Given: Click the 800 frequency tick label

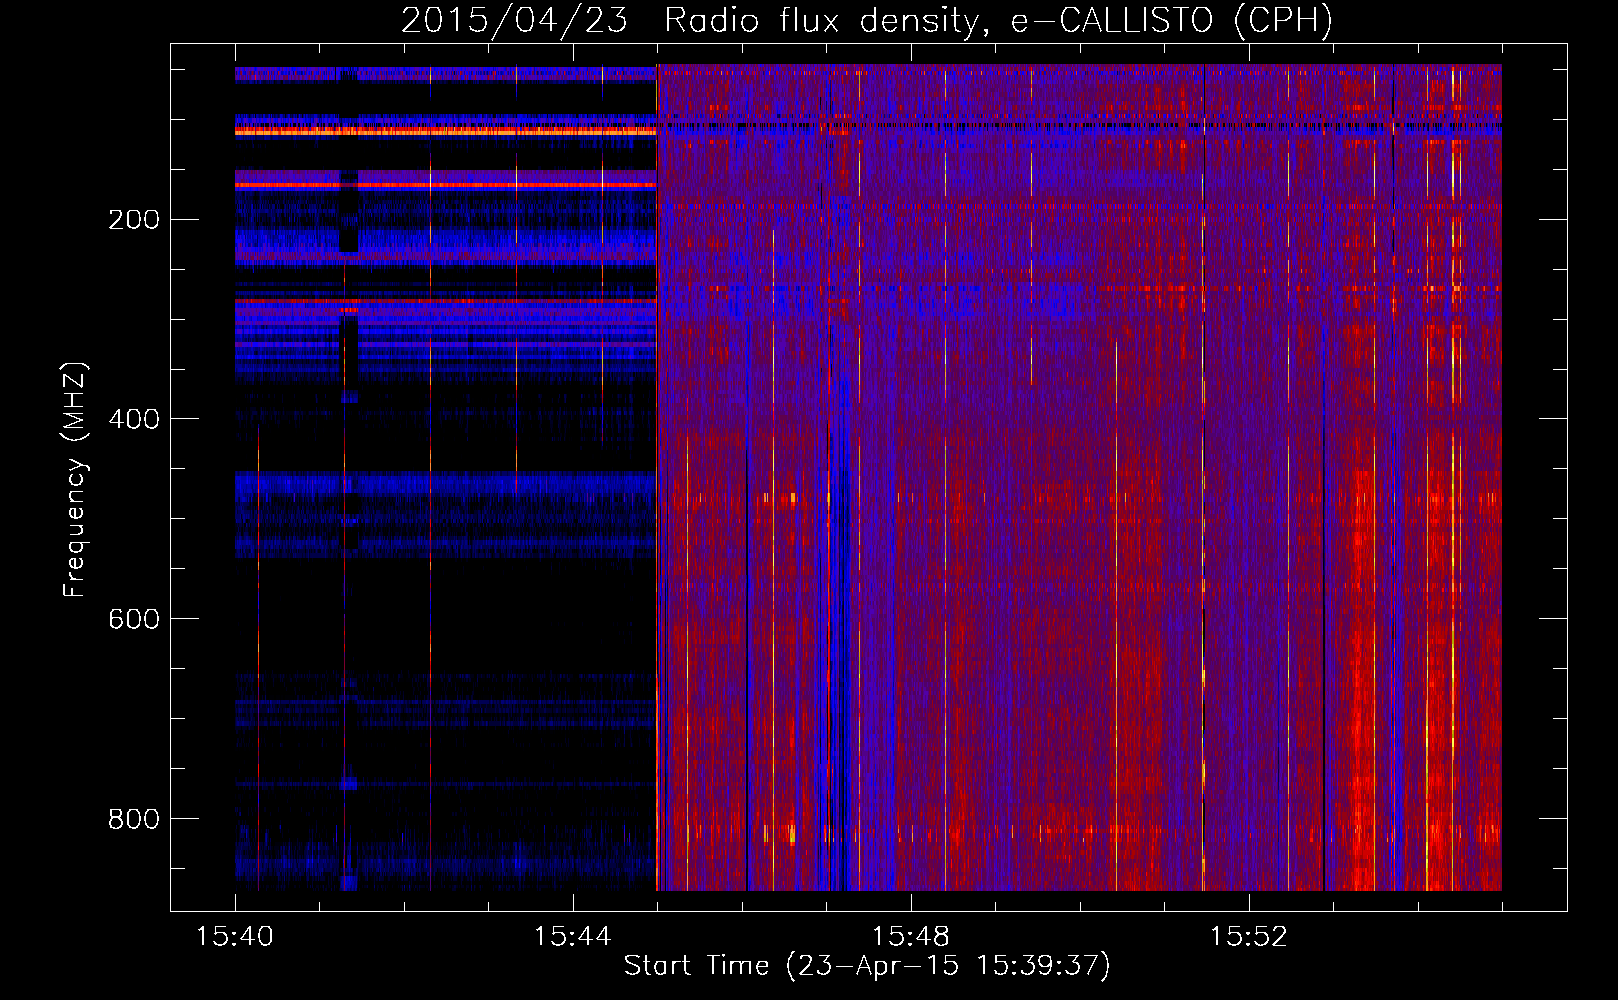Looking at the screenshot, I should (134, 819).
